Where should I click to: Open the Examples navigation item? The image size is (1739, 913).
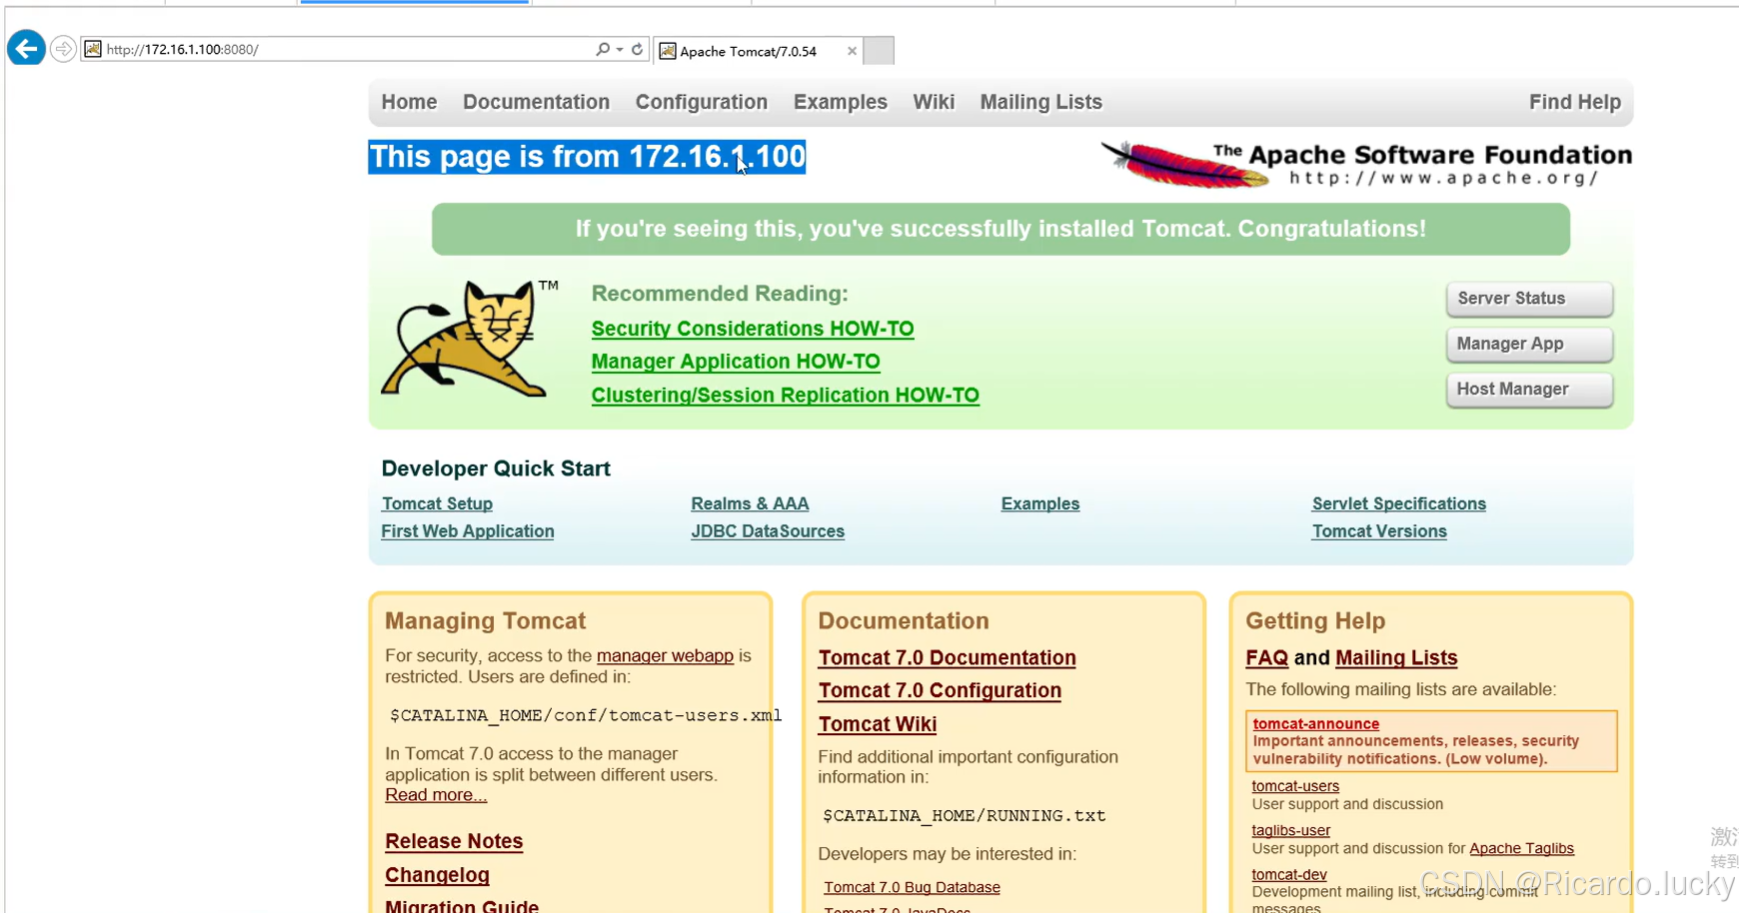pyautogui.click(x=840, y=102)
